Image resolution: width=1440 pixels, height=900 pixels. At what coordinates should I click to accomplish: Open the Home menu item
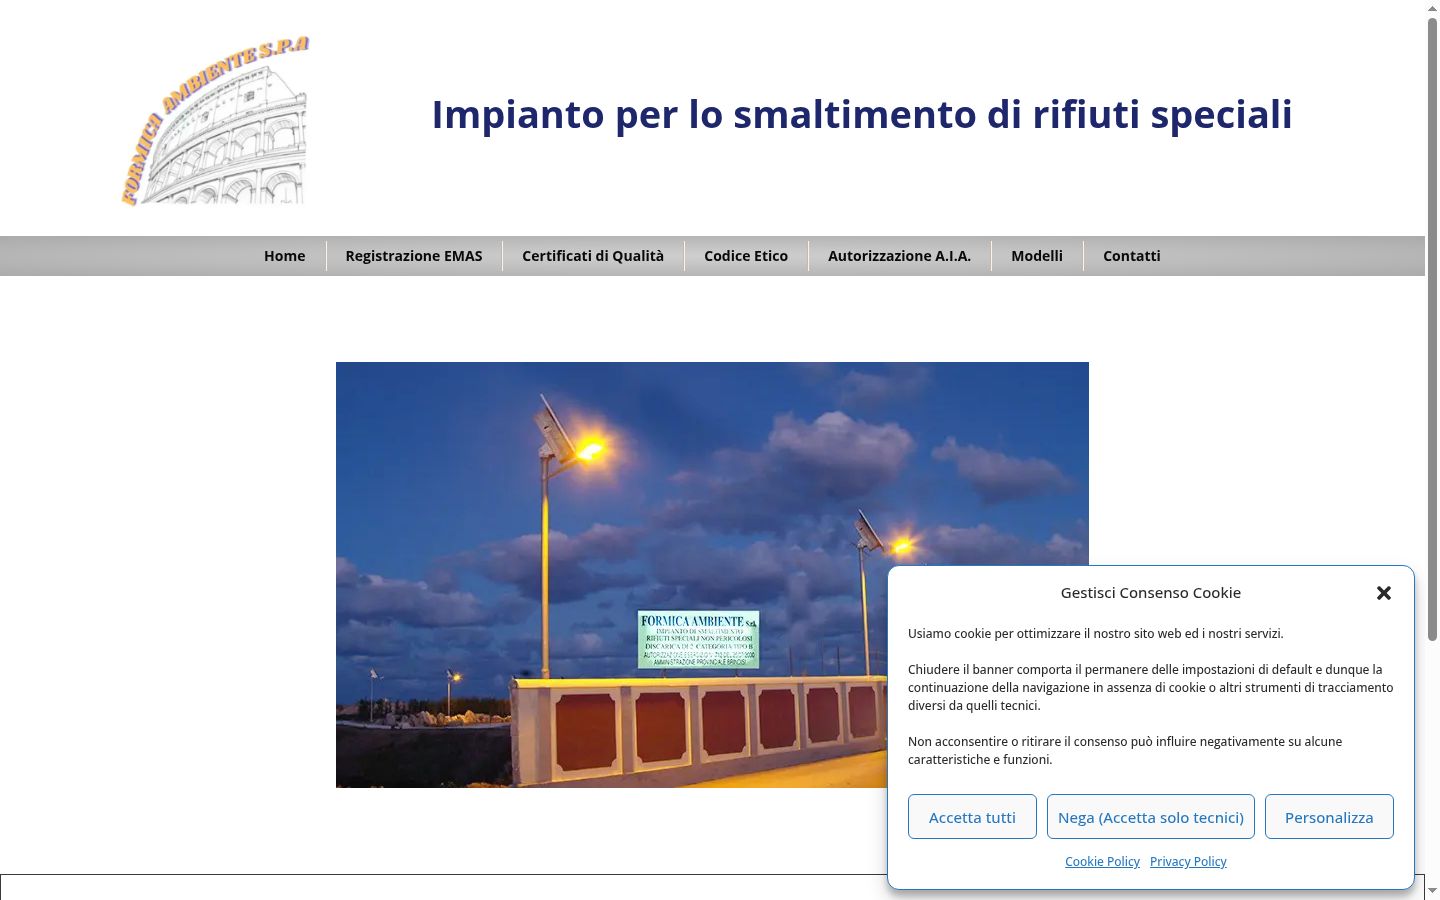coord(285,256)
